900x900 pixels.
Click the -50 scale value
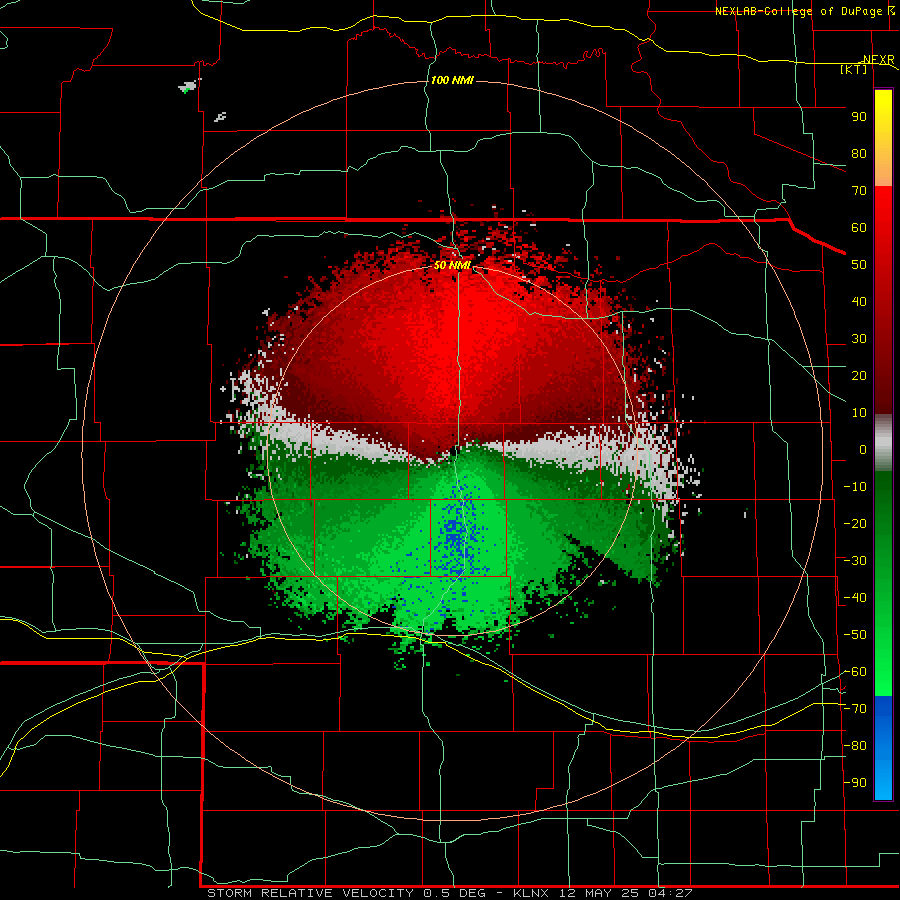(855, 635)
